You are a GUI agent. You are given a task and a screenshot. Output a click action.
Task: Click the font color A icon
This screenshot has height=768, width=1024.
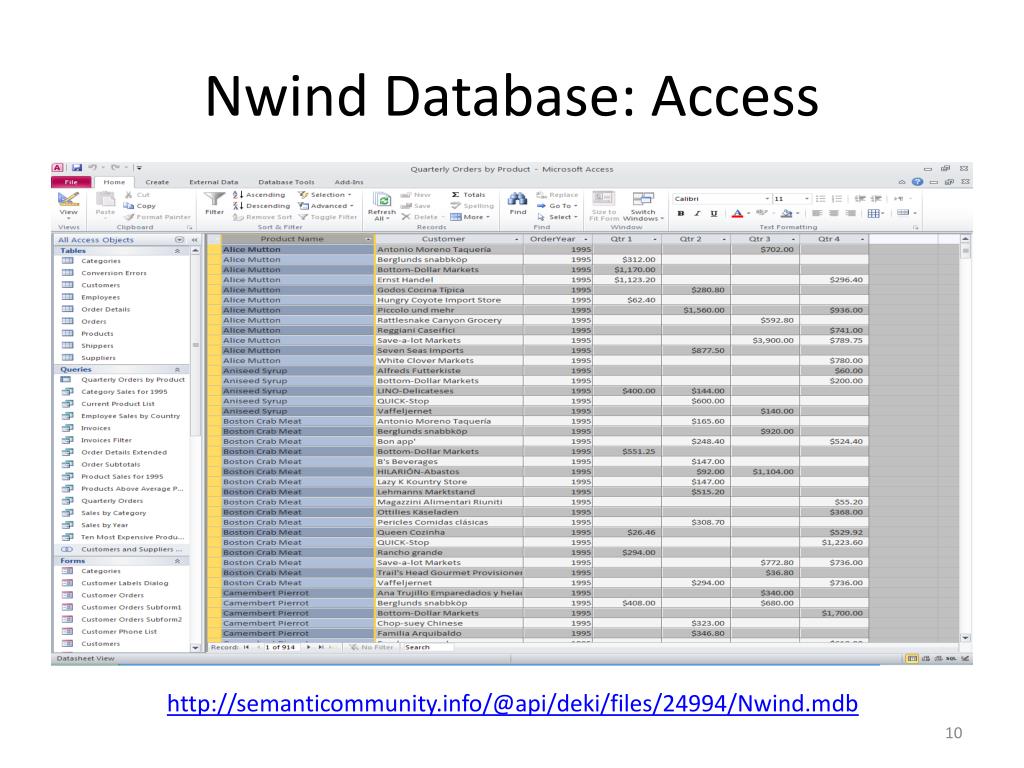click(737, 214)
